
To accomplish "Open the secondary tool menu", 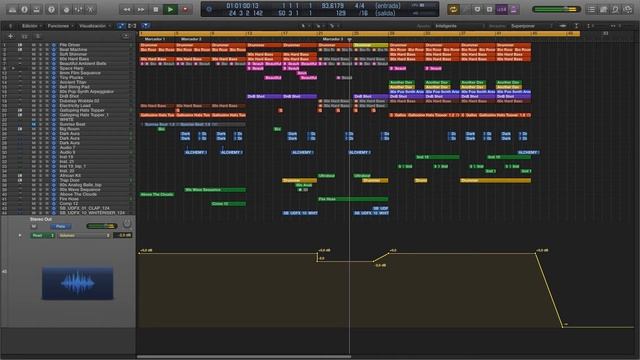I will tap(320, 26).
